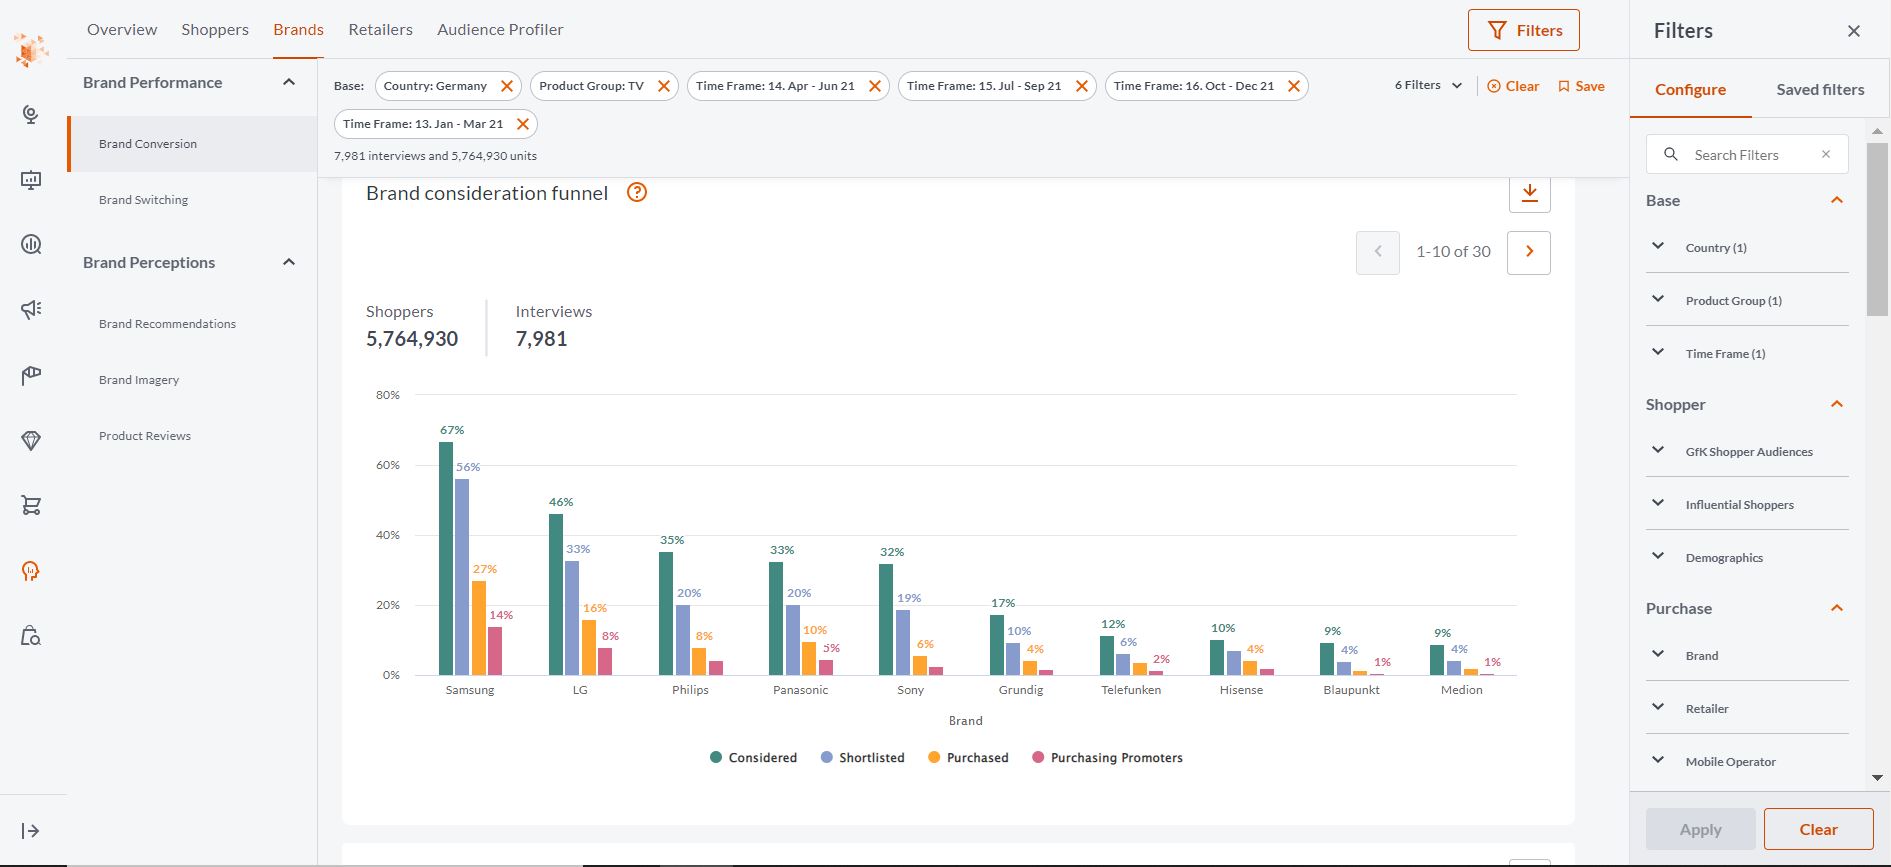Toggle the Purchased legend series
Image resolution: width=1891 pixels, height=867 pixels.
click(968, 758)
